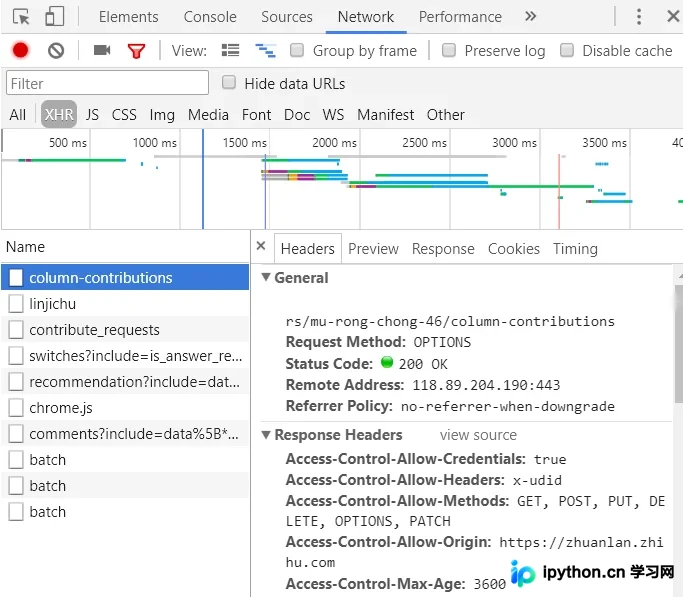Open the Sources tab
The width and height of the screenshot is (683, 597).
(287, 17)
